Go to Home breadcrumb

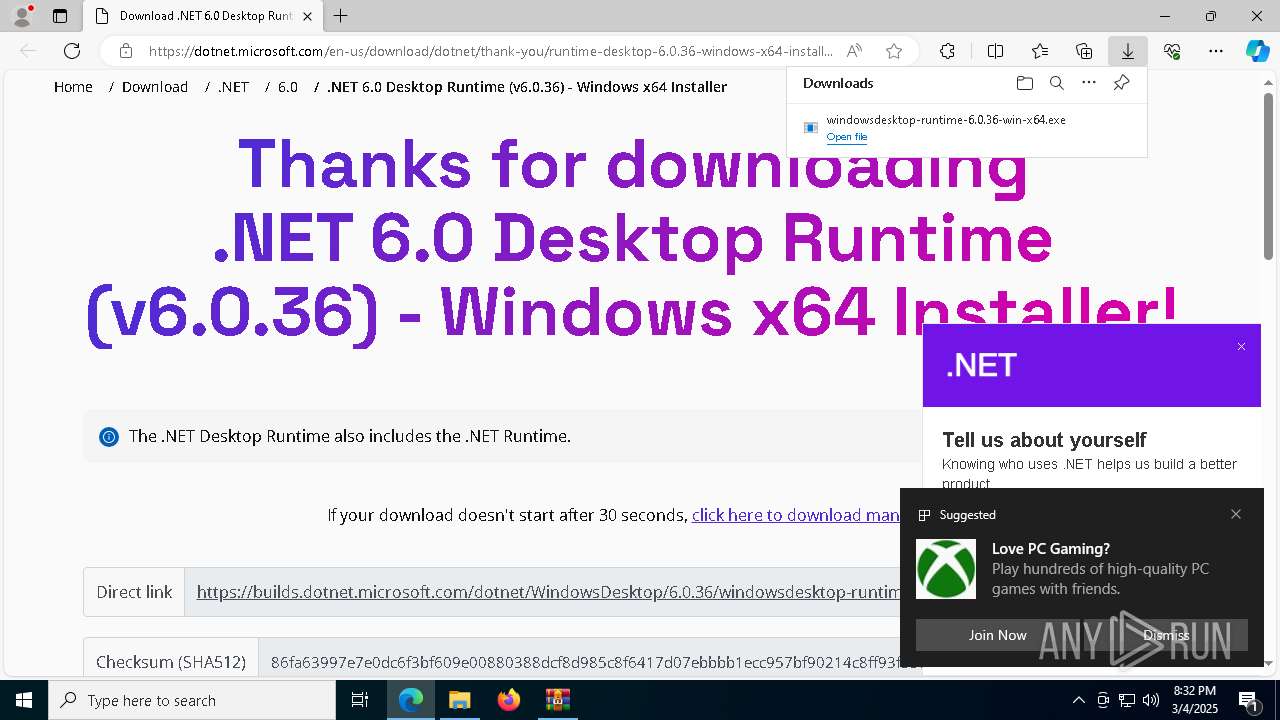click(73, 87)
